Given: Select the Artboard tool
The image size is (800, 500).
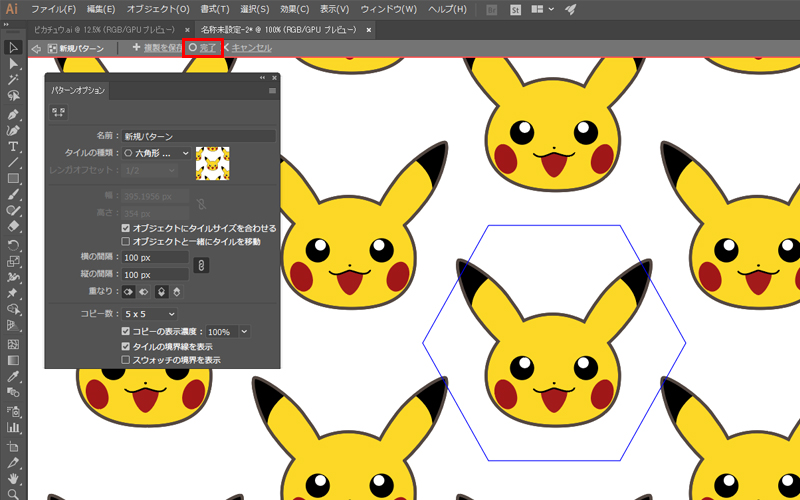Looking at the screenshot, I should point(13,447).
